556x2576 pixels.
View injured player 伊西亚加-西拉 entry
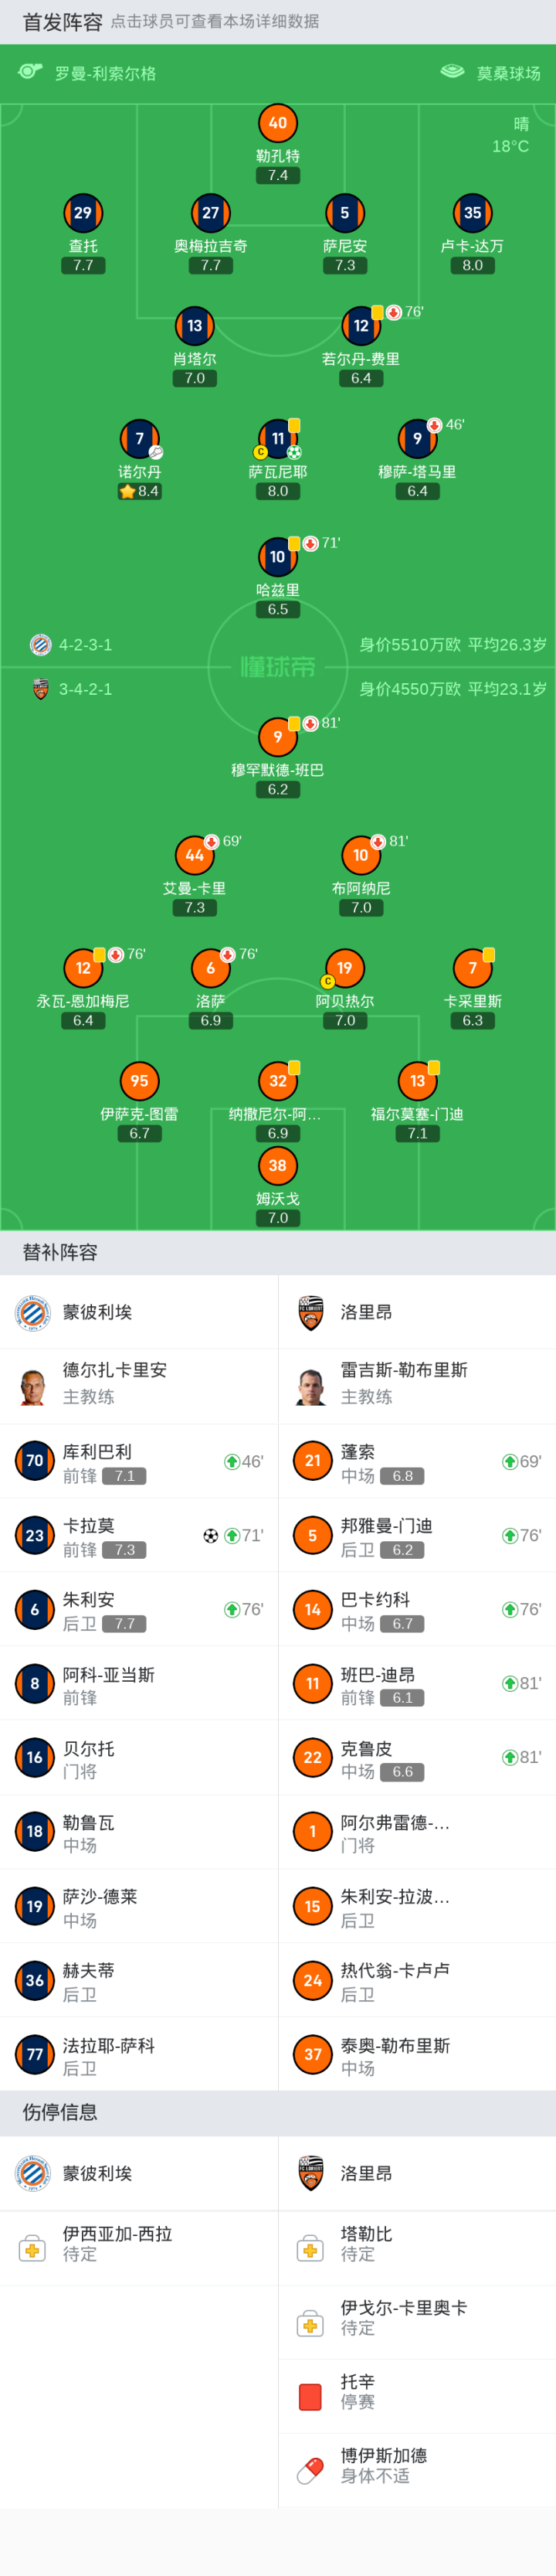click(117, 2244)
